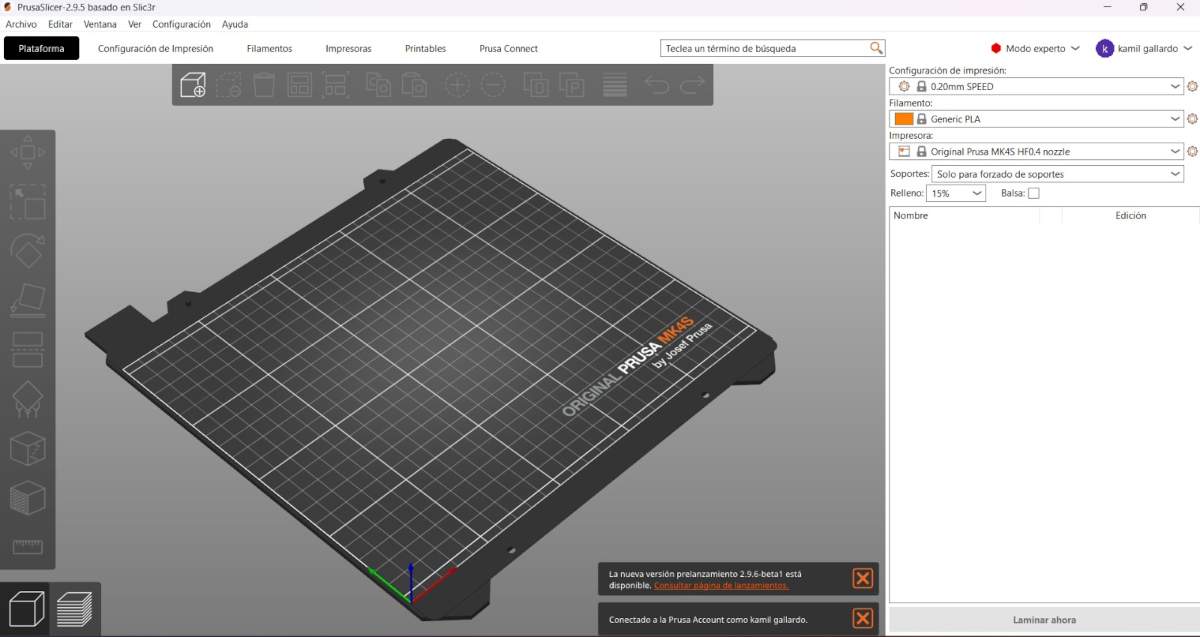Click the Add instance plus icon
Image resolution: width=1200 pixels, height=637 pixels.
click(457, 85)
